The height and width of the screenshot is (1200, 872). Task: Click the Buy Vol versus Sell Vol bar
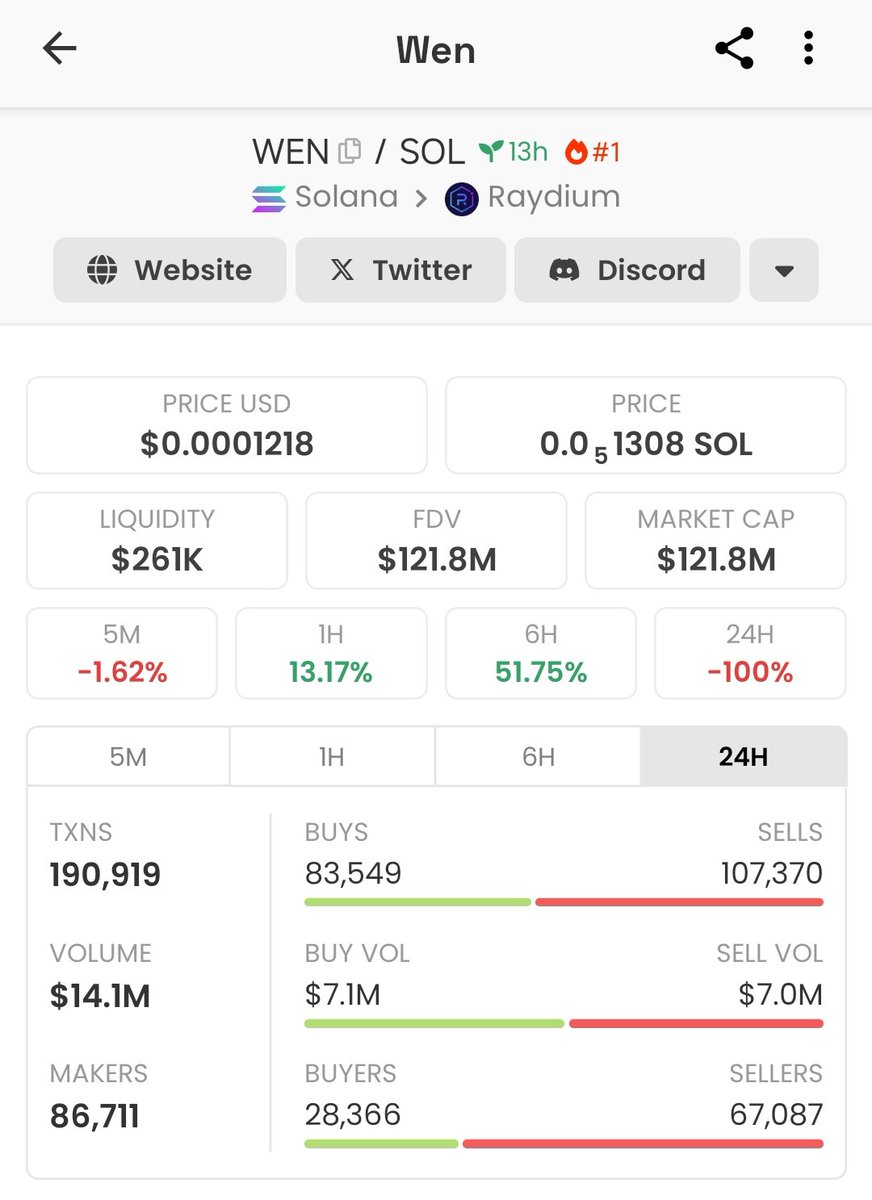[x=564, y=1023]
